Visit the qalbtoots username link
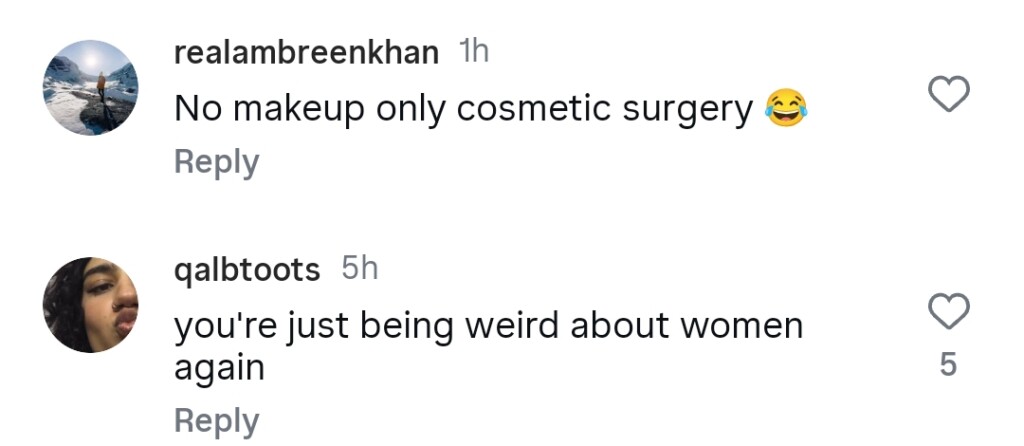Viewport: 1024px width, 446px height. [247, 269]
